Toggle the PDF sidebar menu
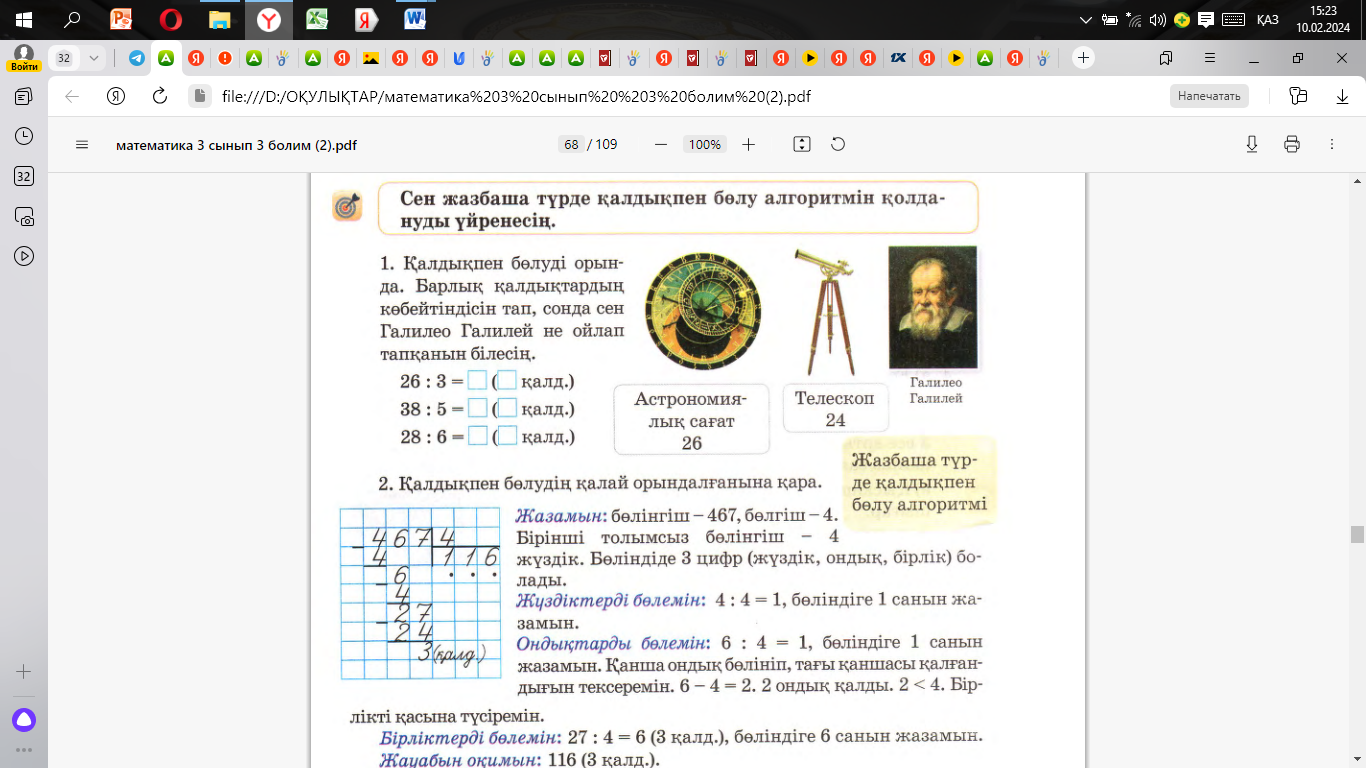Screen dimensions: 1366x768 pyautogui.click(x=82, y=144)
